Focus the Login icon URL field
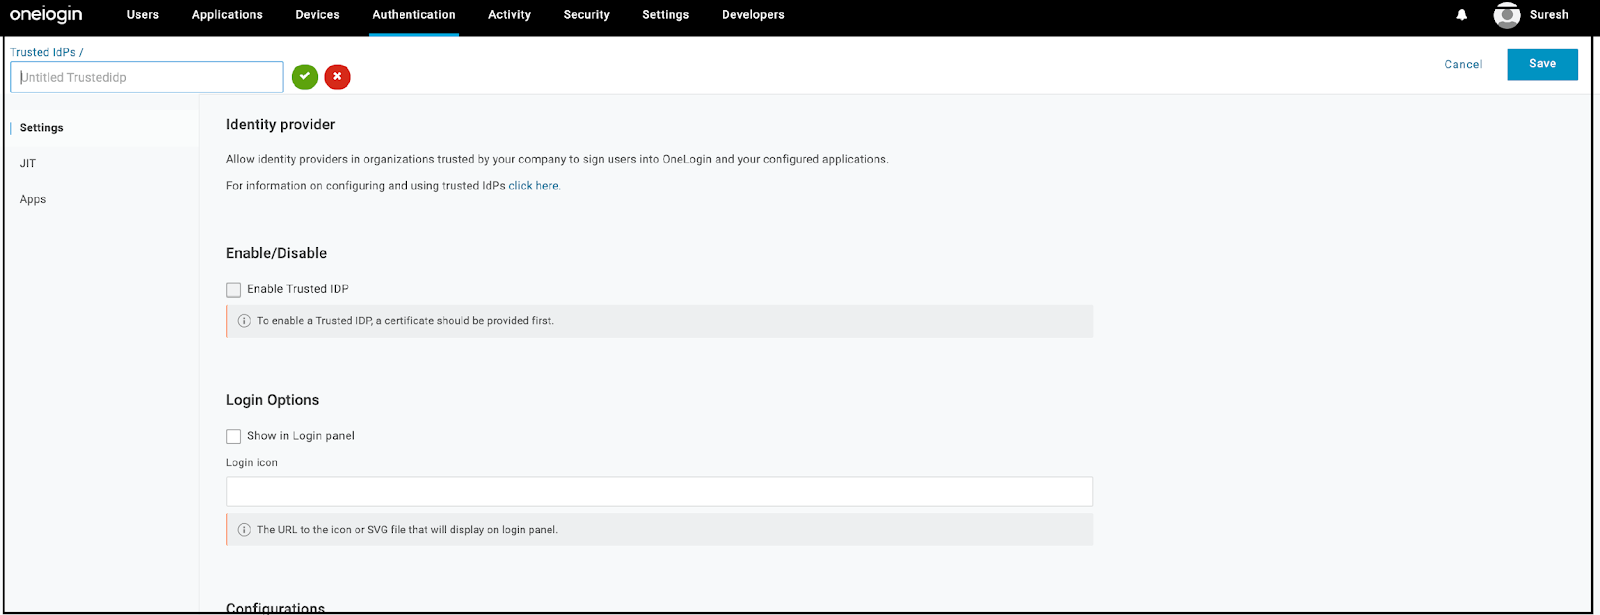Viewport: 1600px width, 615px height. coord(659,491)
